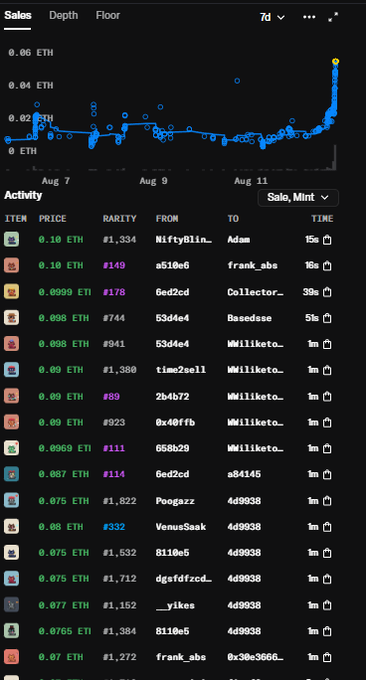The image size is (366, 680).
Task: Open seller Poogazz profile
Action: click(175, 501)
